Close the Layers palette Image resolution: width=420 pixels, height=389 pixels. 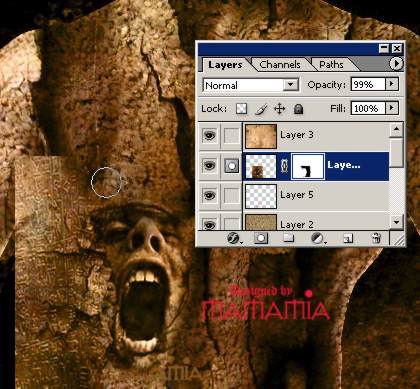point(397,49)
